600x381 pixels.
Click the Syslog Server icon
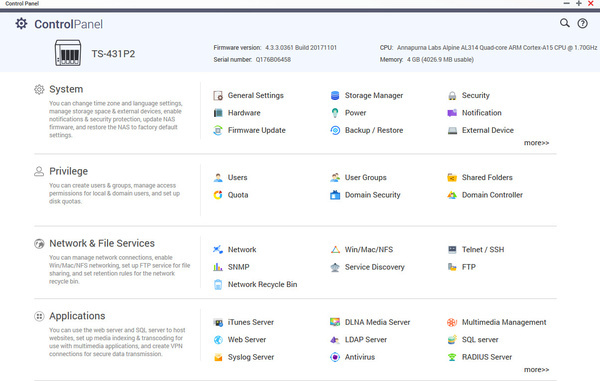pyautogui.click(x=218, y=357)
